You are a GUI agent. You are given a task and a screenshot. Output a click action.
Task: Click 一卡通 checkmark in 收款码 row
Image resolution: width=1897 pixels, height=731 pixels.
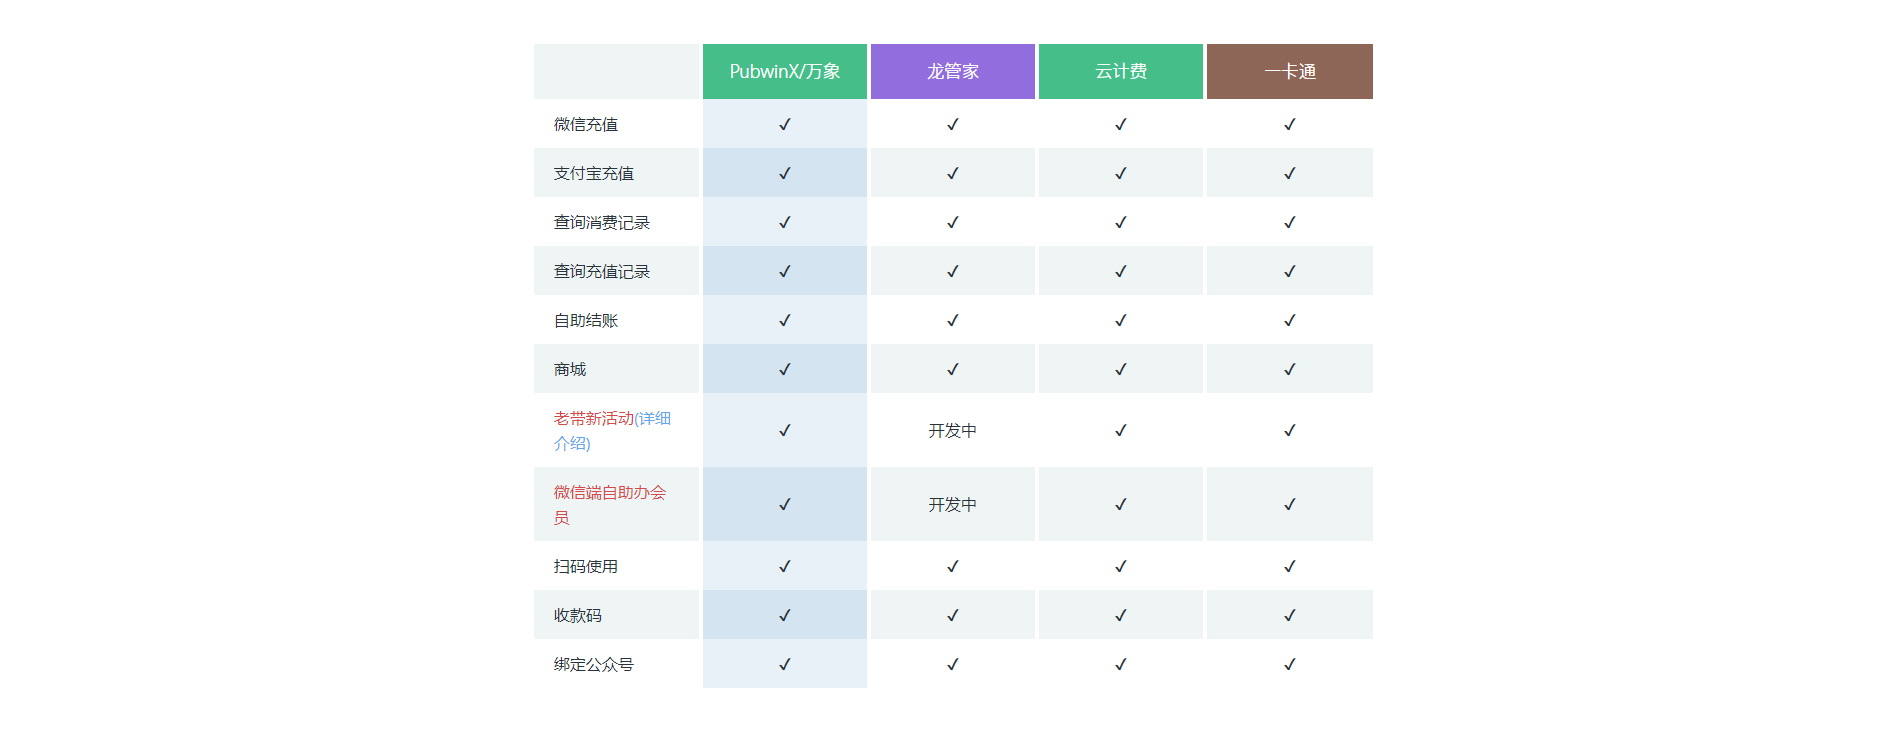tap(1290, 615)
